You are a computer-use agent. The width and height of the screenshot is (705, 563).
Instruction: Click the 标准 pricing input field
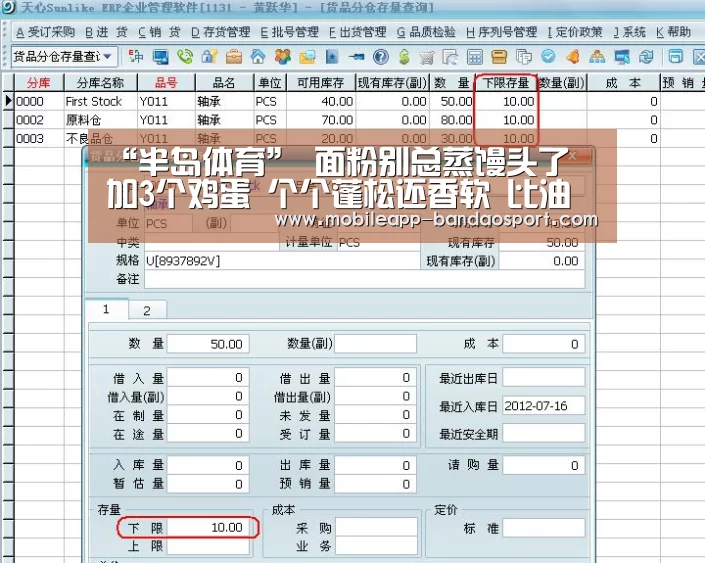544,528
